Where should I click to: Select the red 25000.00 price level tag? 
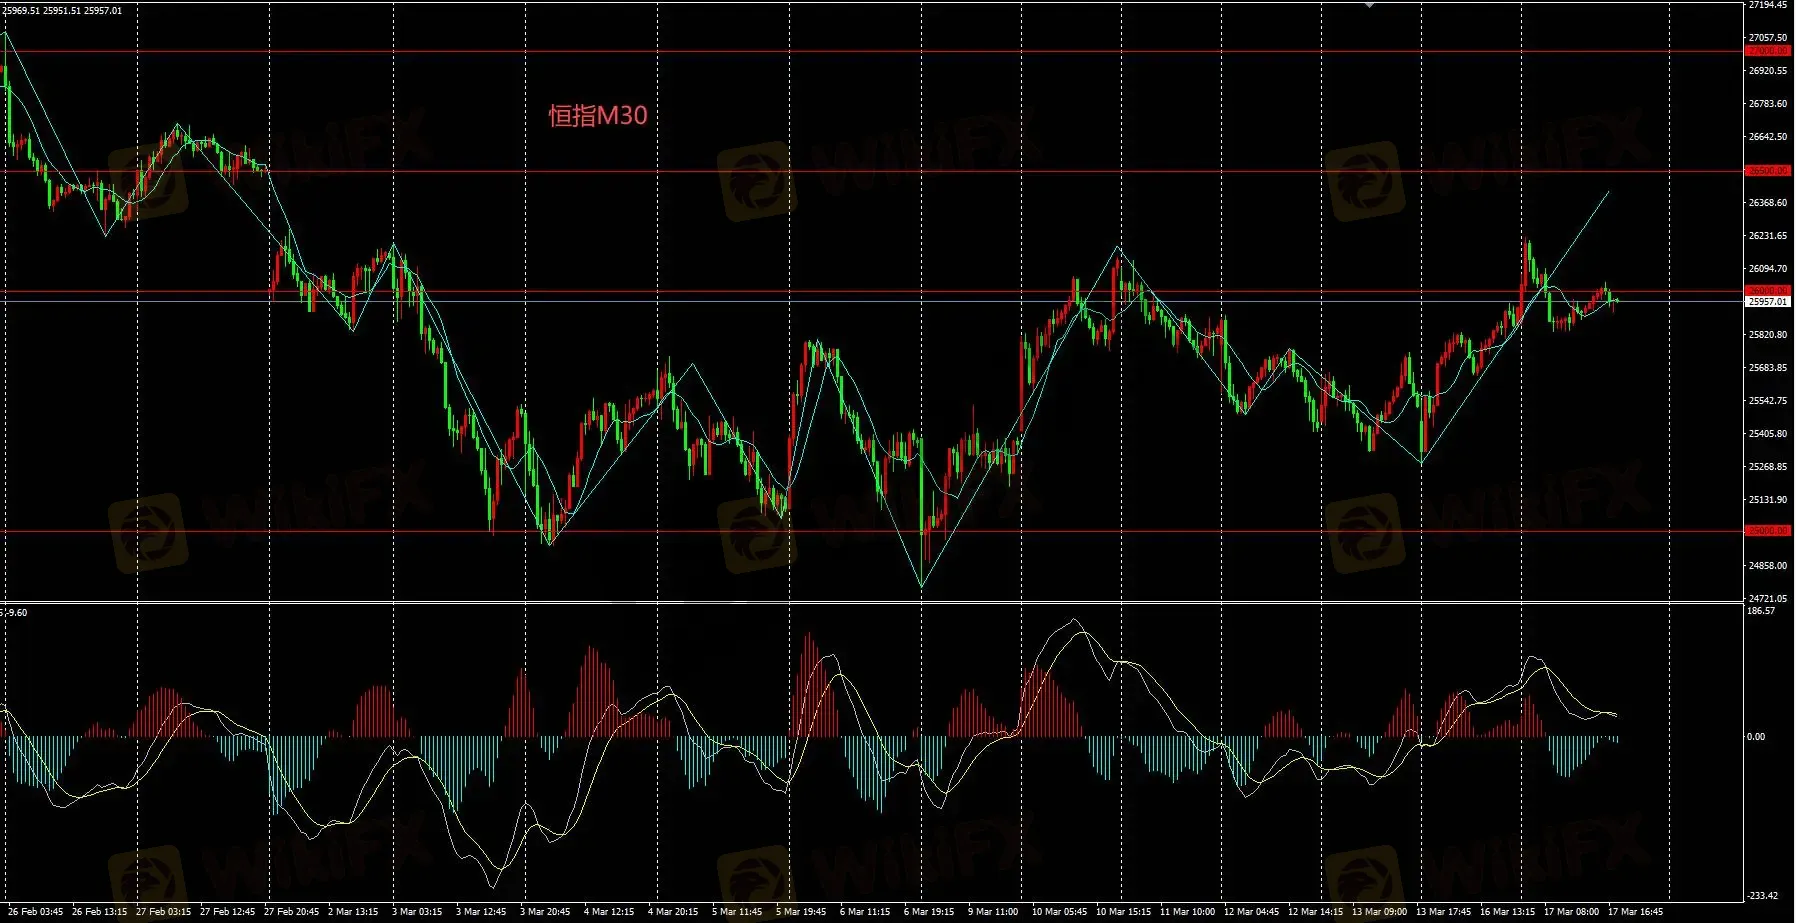(1767, 531)
